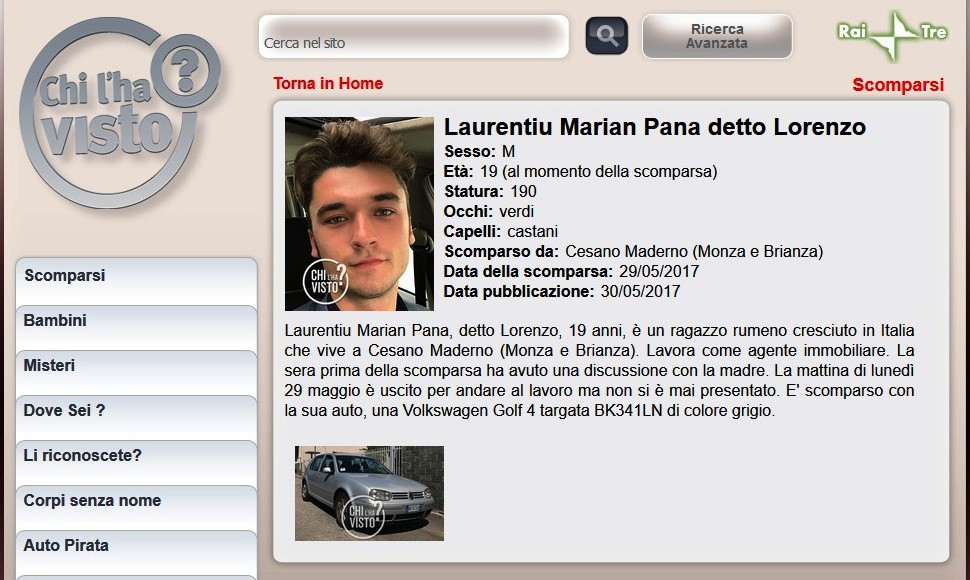Screen dimensions: 970x580
Task: Open Ricerca Avanzata search
Action: [x=717, y=36]
